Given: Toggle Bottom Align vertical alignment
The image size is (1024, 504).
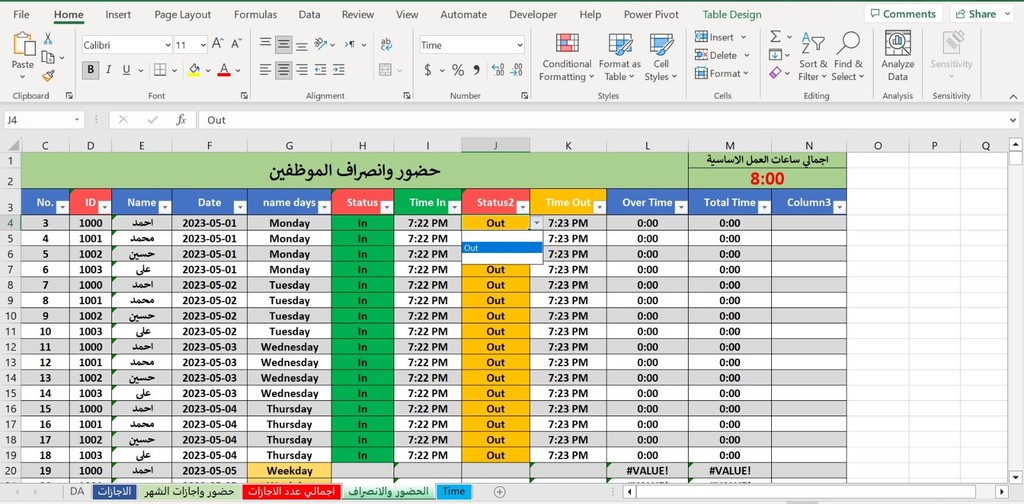Looking at the screenshot, I should pyautogui.click(x=302, y=44).
